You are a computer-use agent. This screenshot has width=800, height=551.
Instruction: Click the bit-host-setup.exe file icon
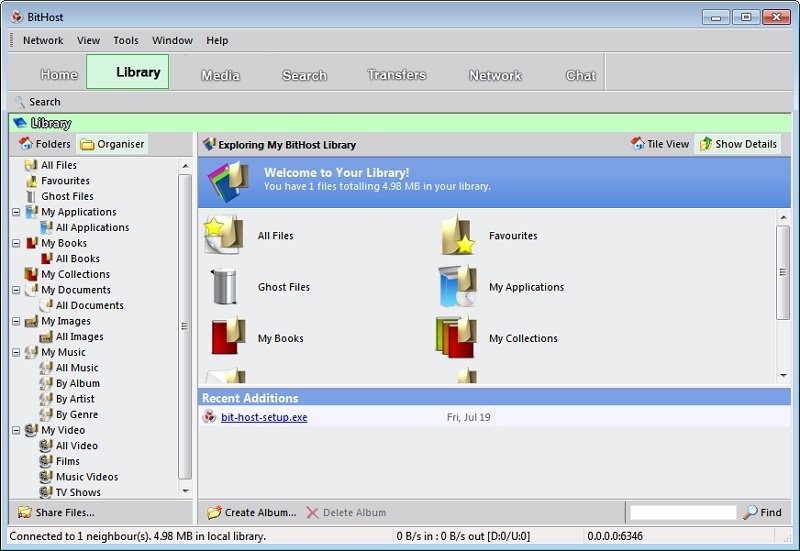point(209,417)
